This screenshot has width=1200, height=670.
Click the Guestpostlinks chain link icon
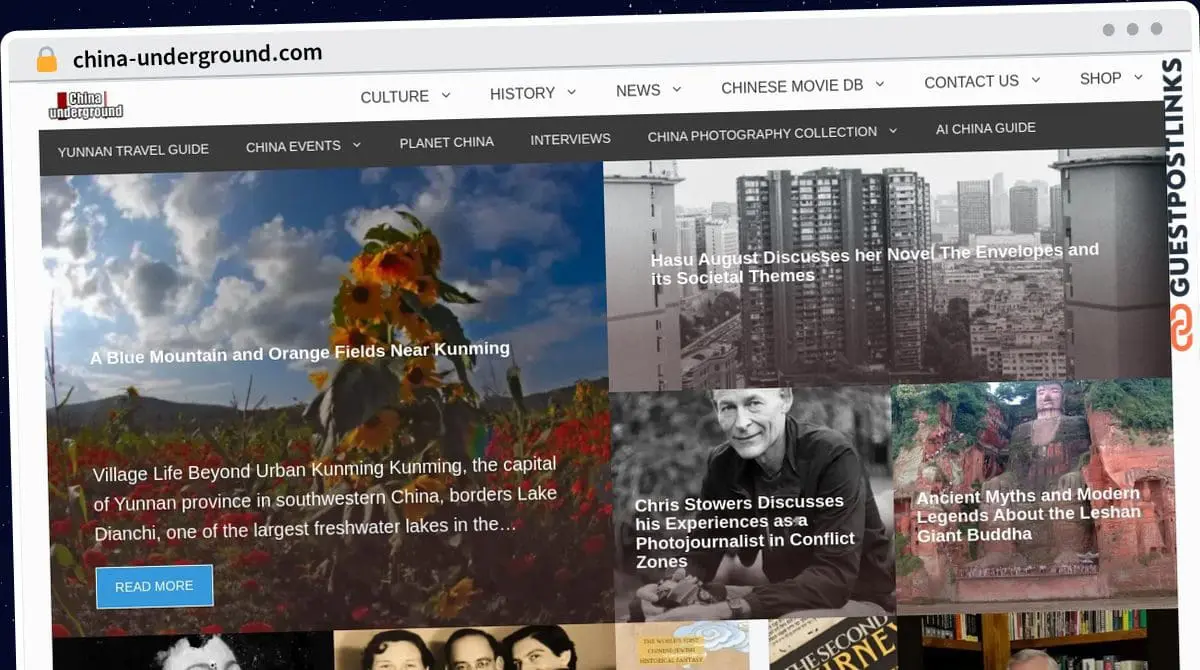1182,328
